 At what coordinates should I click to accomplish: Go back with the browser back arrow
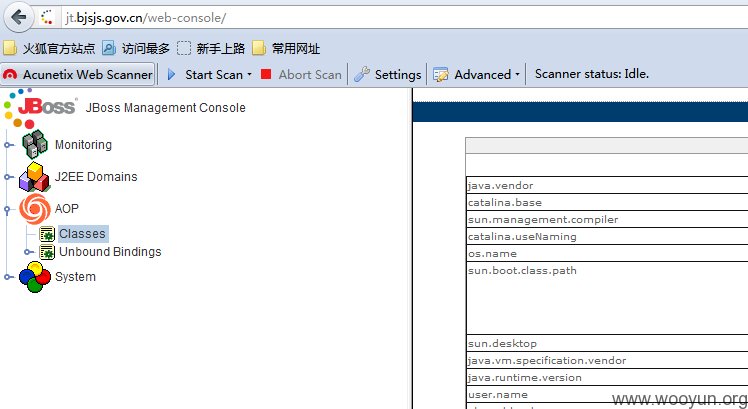[x=19, y=18]
